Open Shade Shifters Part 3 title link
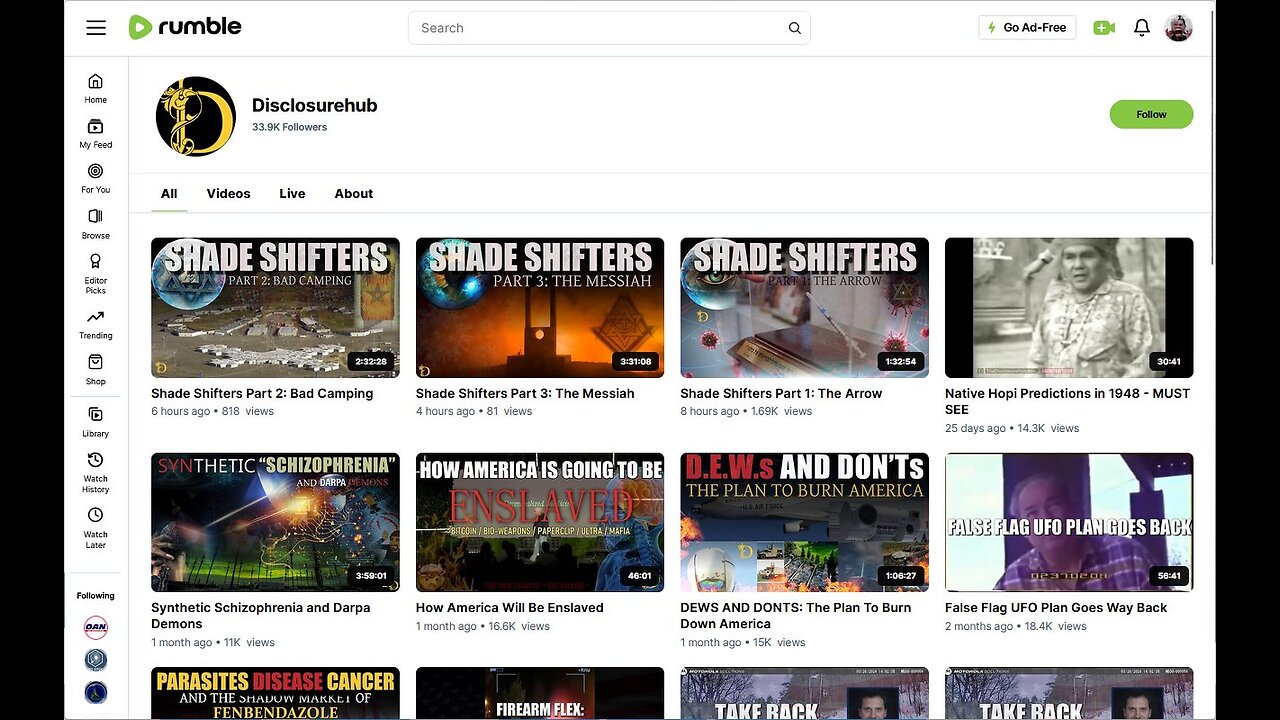This screenshot has height=720, width=1280. (525, 394)
